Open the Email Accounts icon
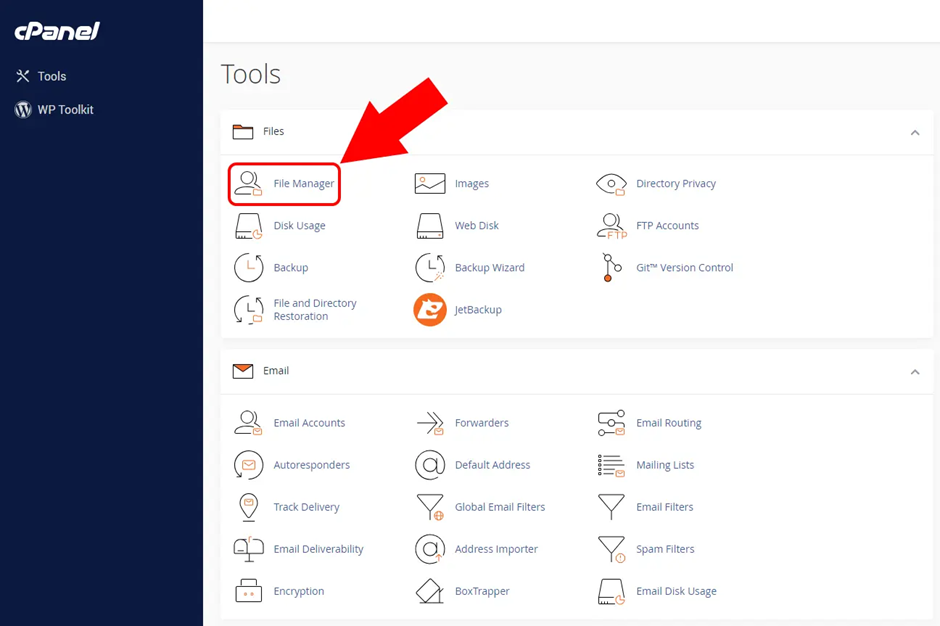This screenshot has height=626, width=940. coord(248,423)
